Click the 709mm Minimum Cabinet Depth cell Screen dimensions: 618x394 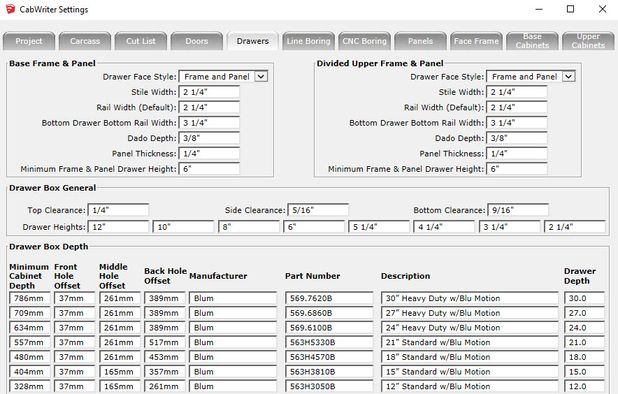[30, 313]
